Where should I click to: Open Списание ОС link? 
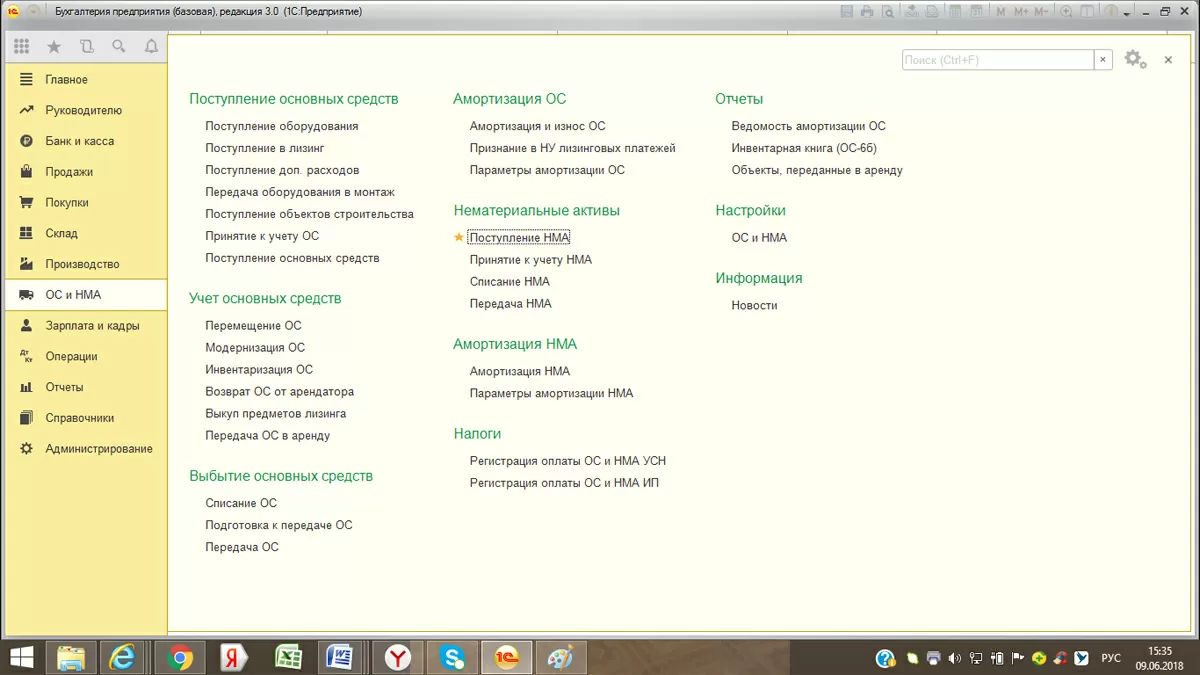coord(241,503)
